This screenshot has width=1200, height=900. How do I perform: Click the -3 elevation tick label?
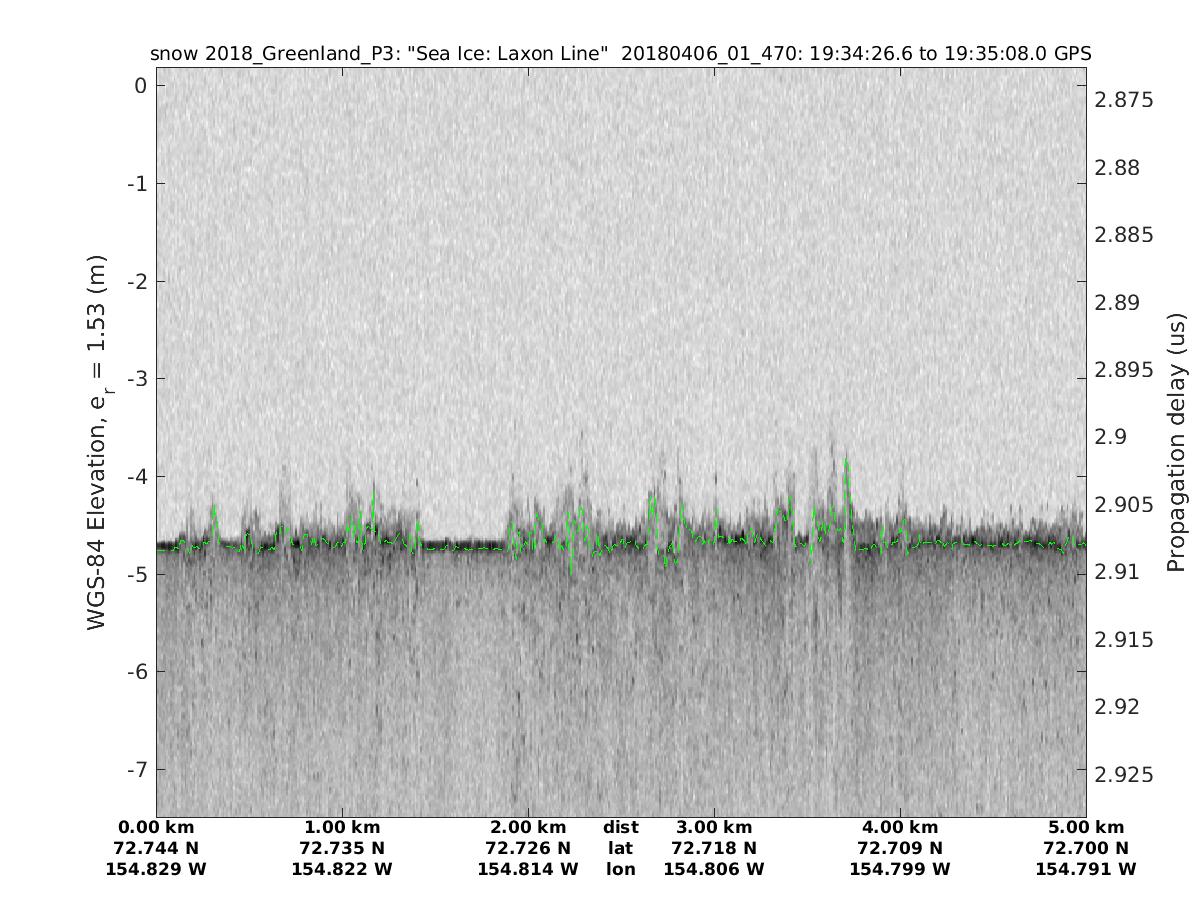[x=137, y=379]
